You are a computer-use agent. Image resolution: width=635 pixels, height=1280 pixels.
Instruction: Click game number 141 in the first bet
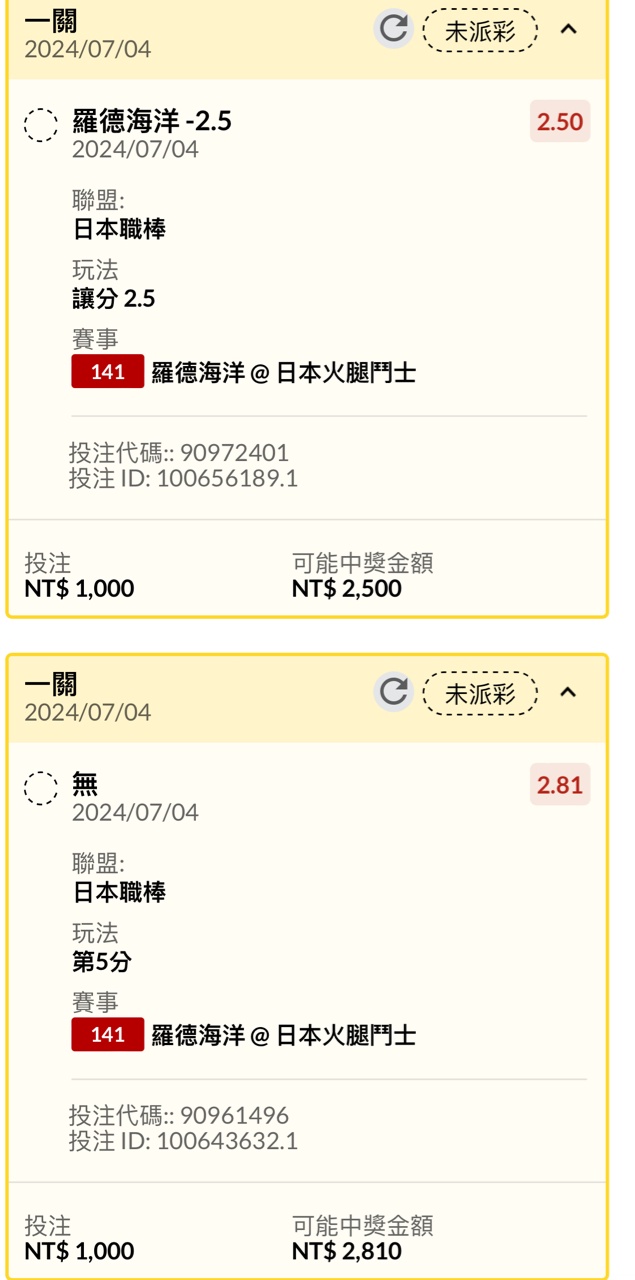(x=107, y=372)
